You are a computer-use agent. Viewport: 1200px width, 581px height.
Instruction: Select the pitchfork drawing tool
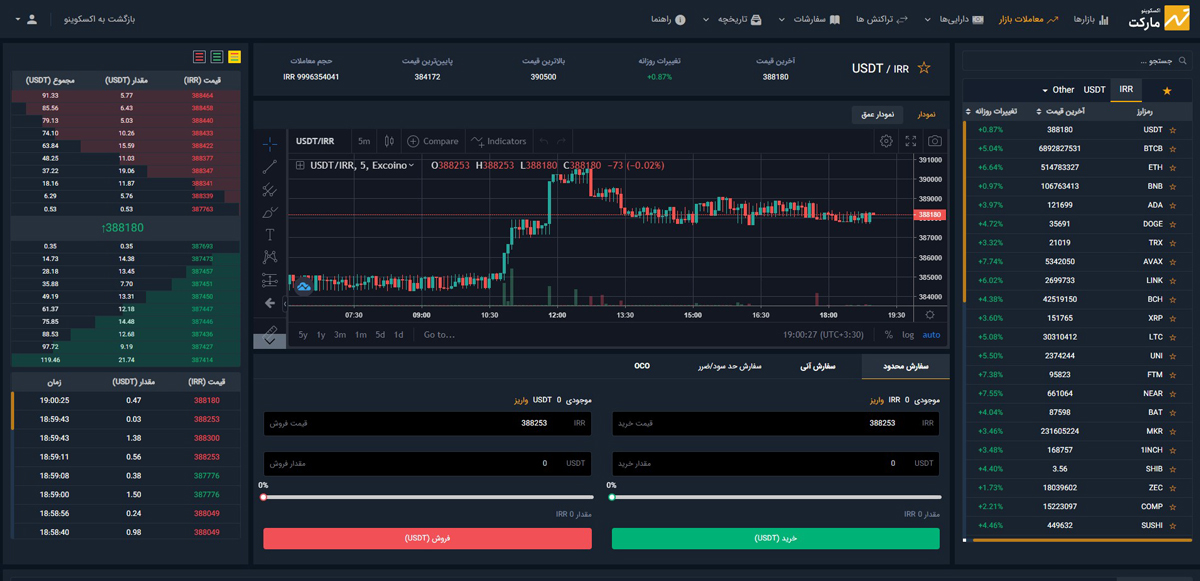[269, 189]
